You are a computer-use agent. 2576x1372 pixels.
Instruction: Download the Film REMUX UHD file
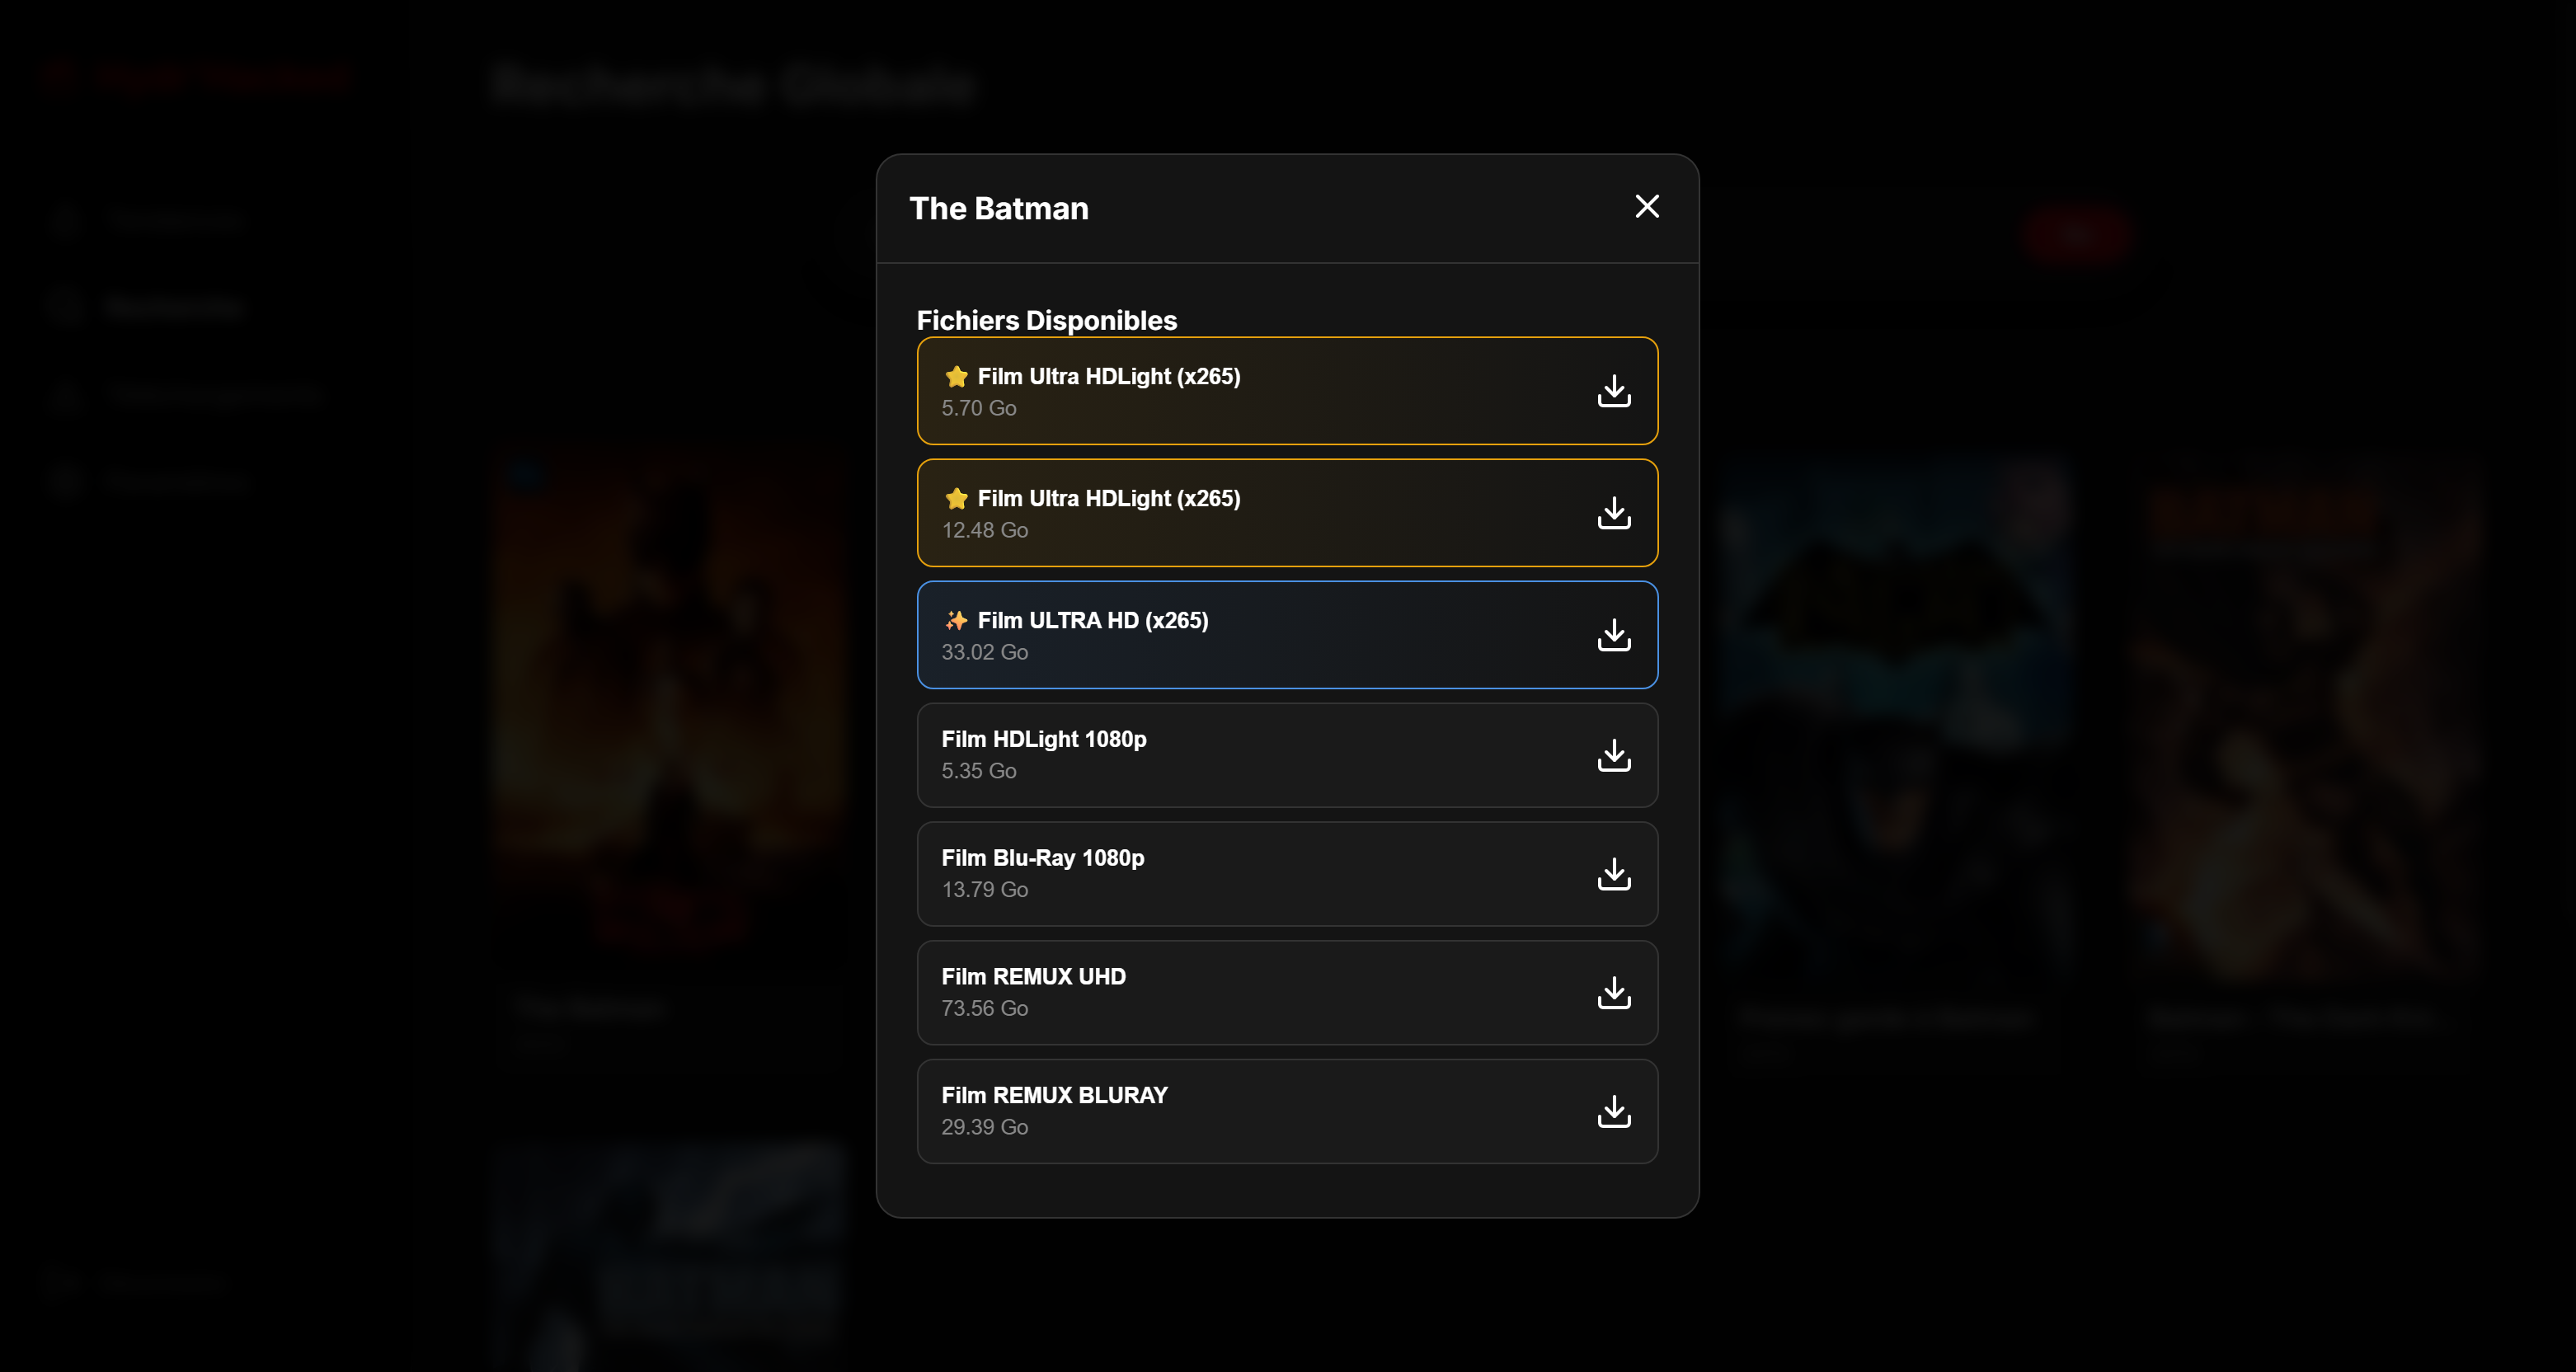[1614, 993]
